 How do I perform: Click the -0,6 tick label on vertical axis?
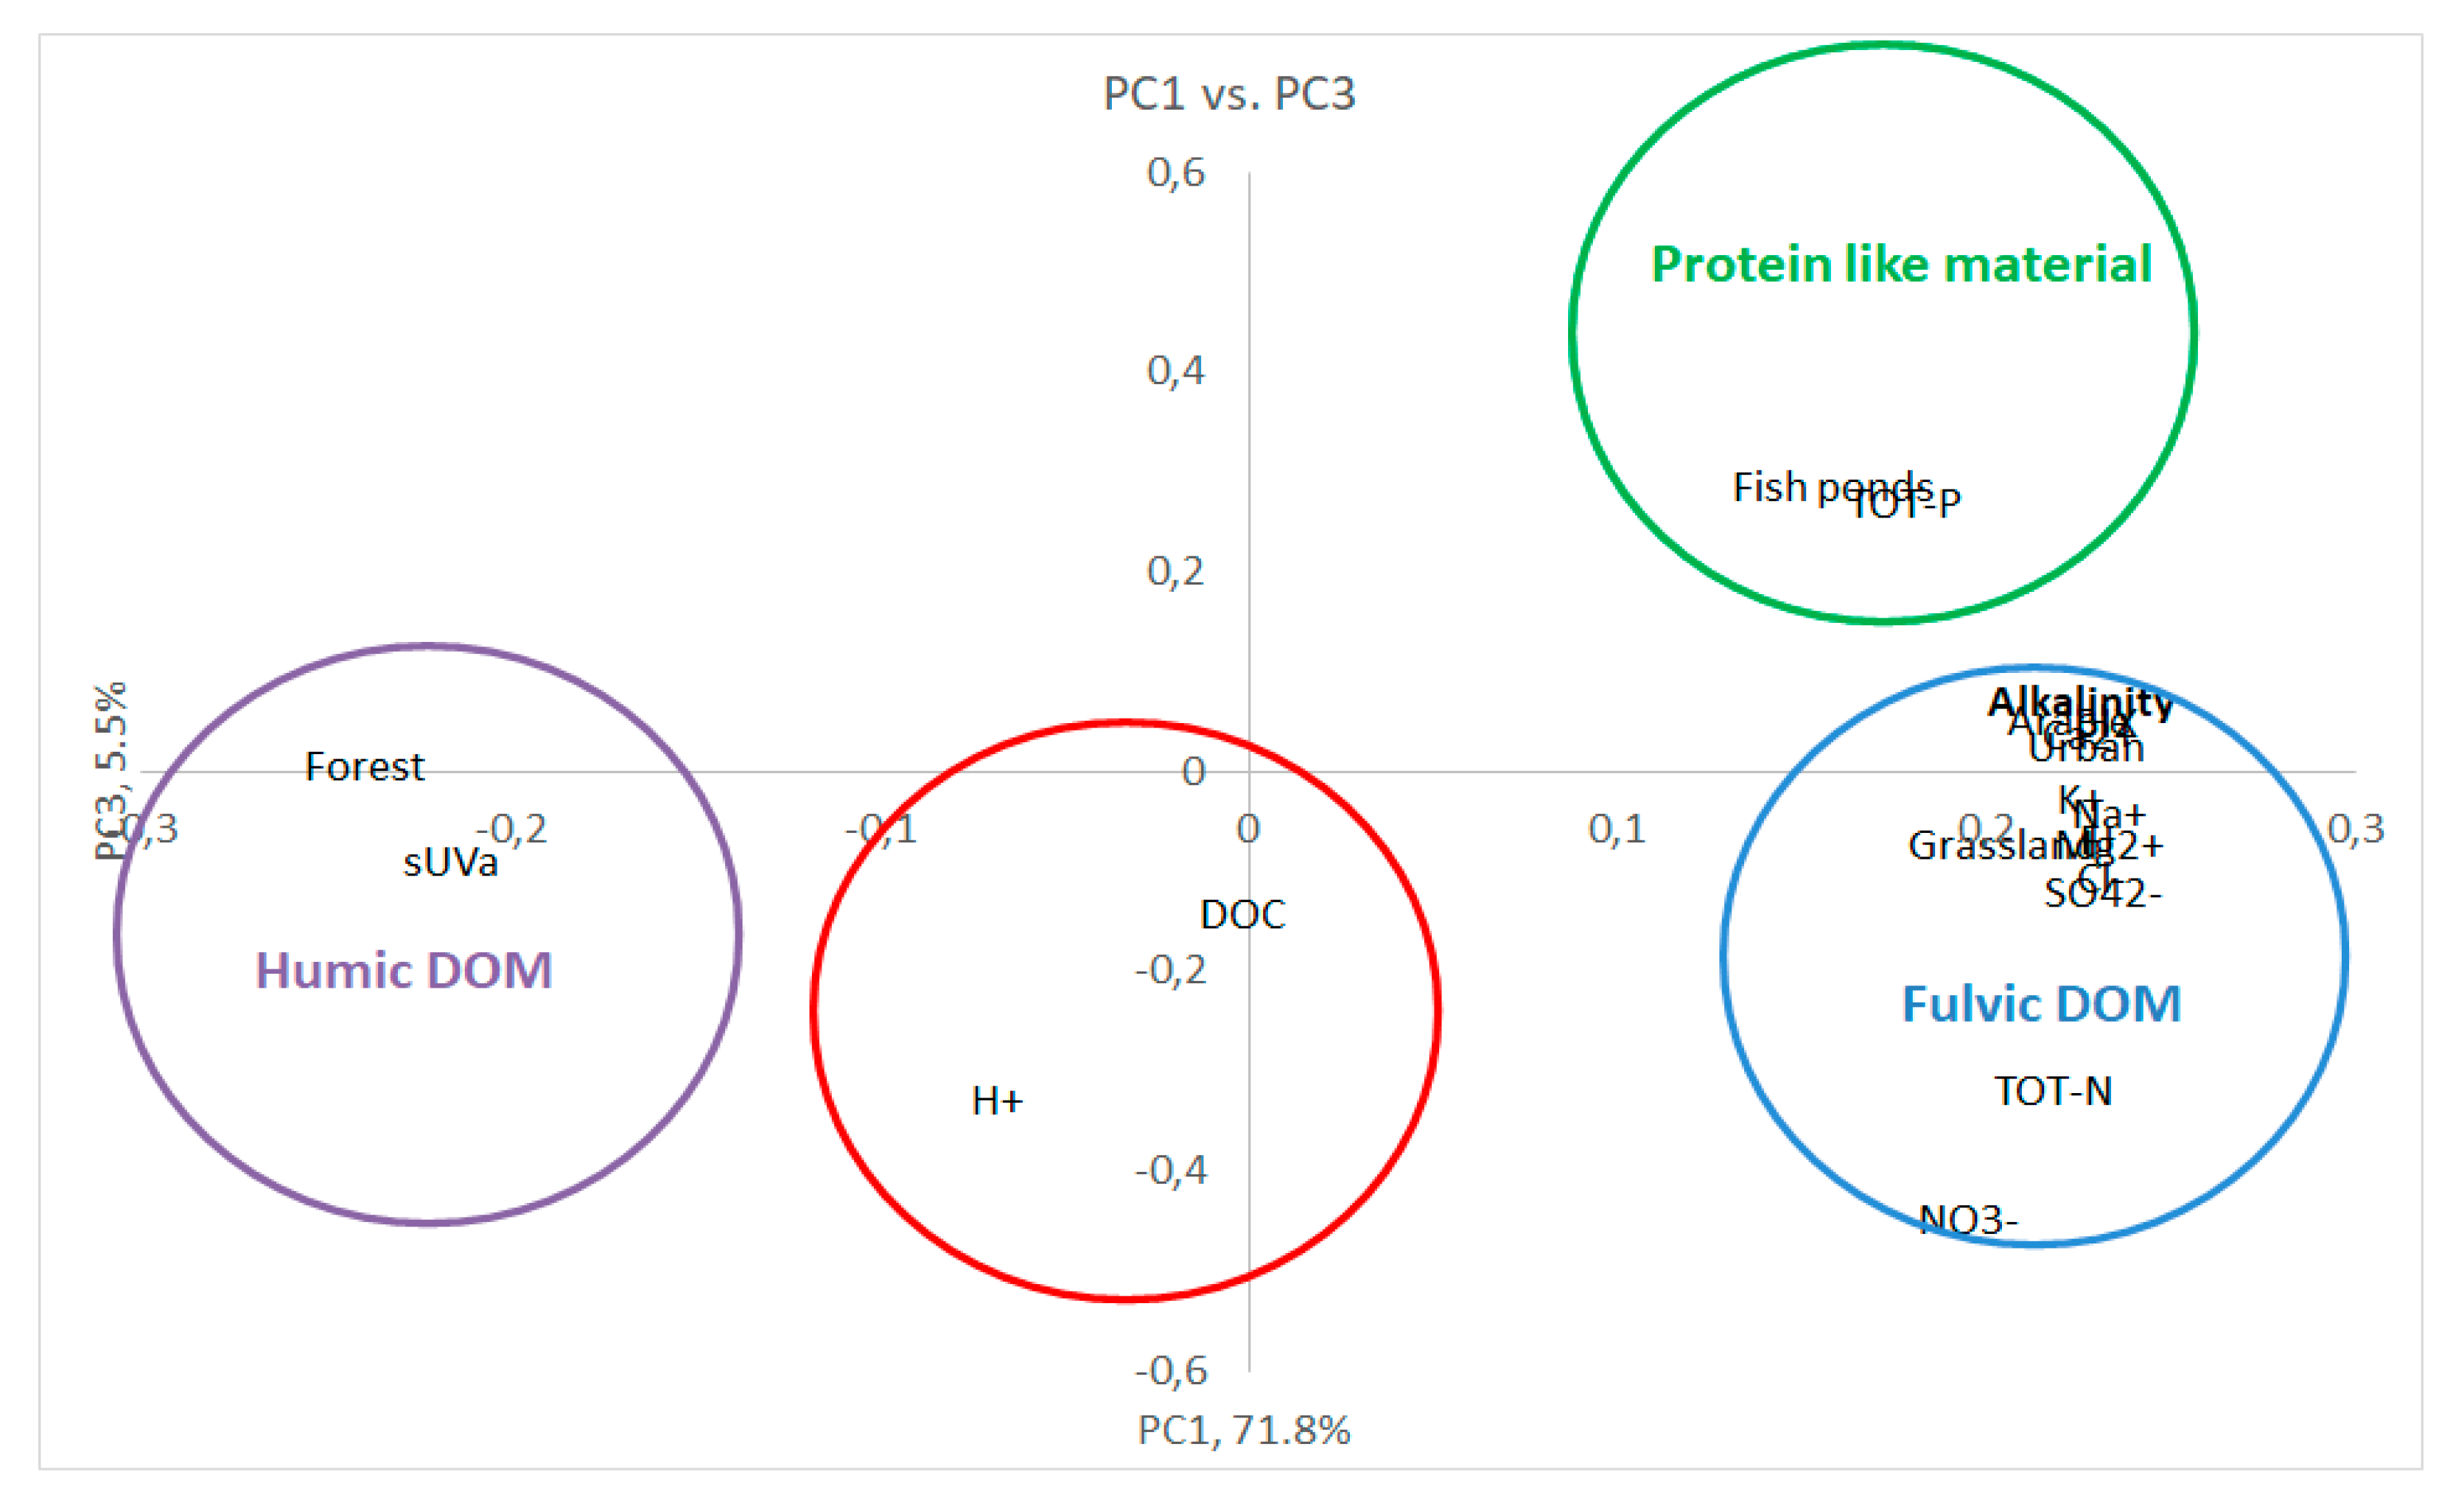pyautogui.click(x=1170, y=1371)
